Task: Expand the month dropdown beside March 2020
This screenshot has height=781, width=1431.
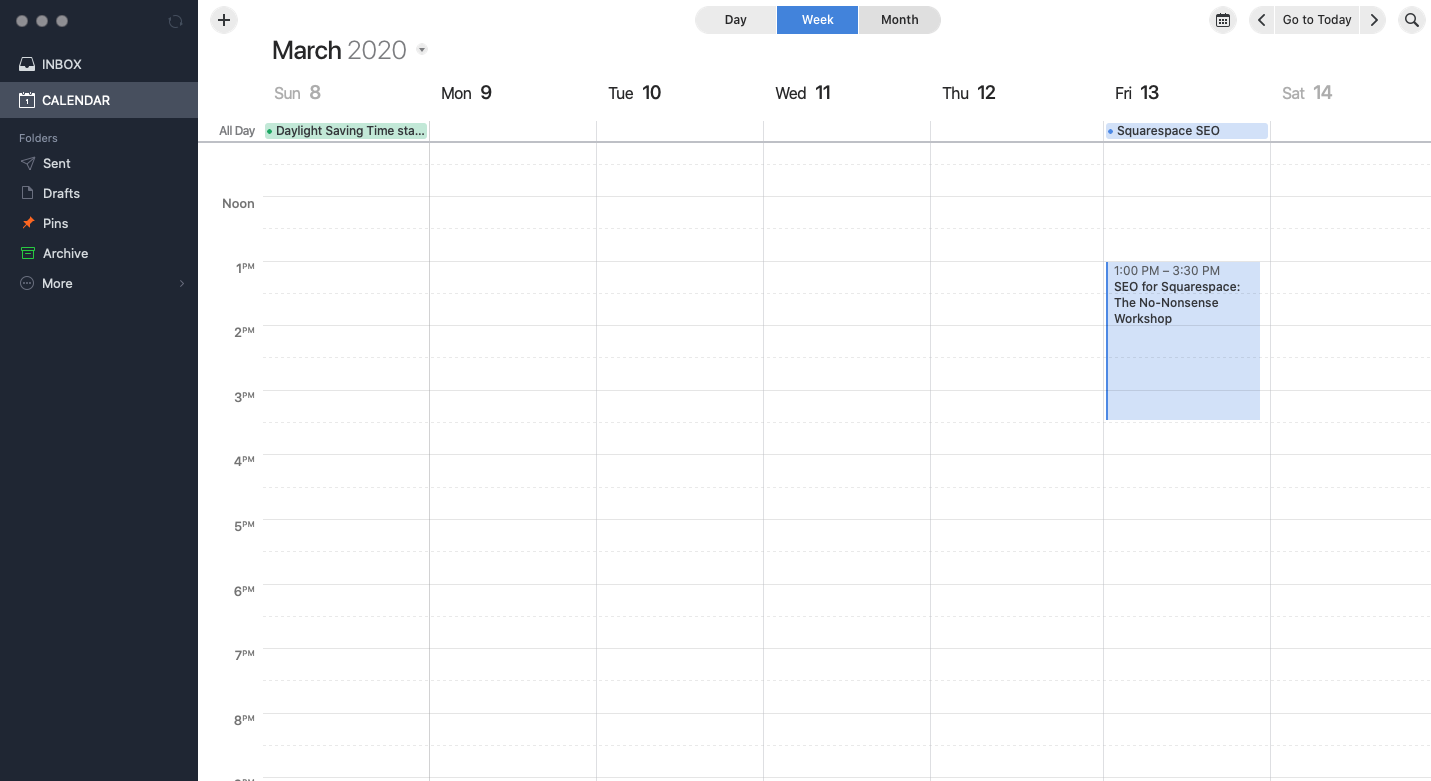Action: (422, 50)
